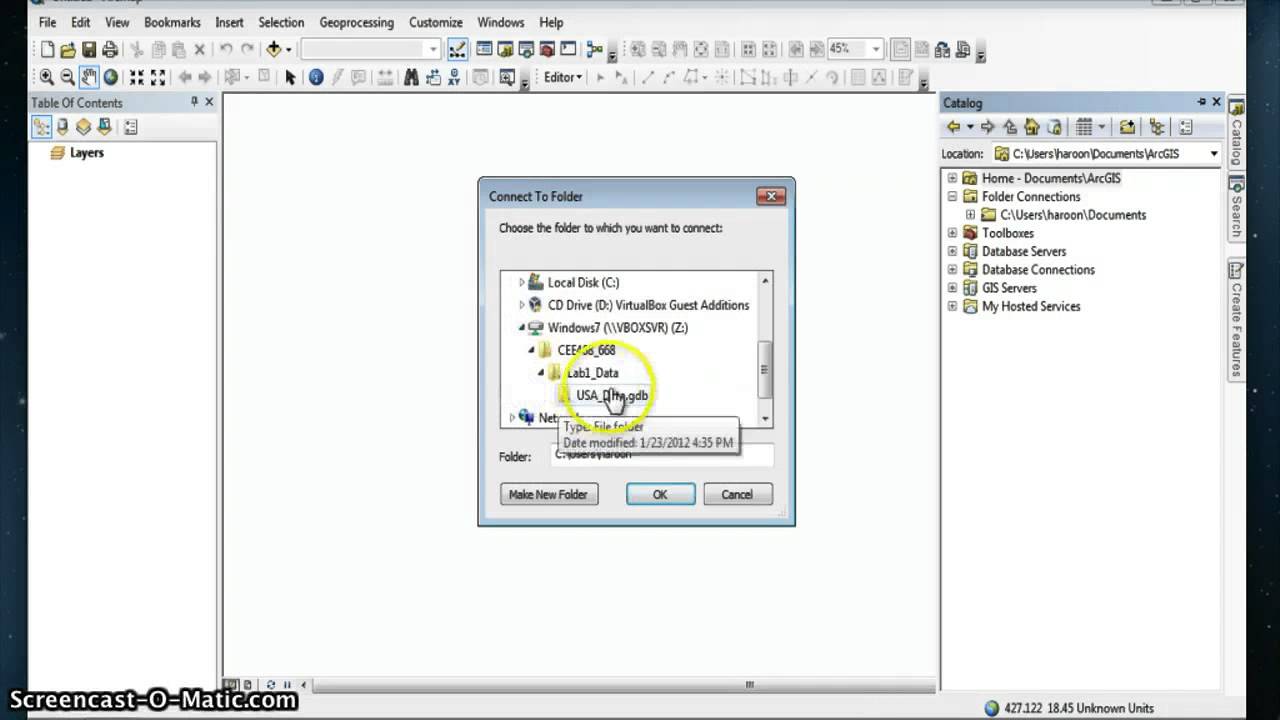
Task: Click the Add Data yellow plus icon
Action: coord(273,49)
